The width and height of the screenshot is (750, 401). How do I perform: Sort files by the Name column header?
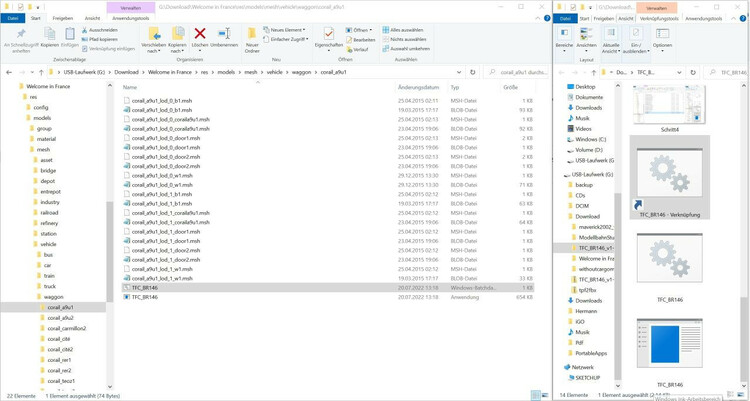pos(130,87)
